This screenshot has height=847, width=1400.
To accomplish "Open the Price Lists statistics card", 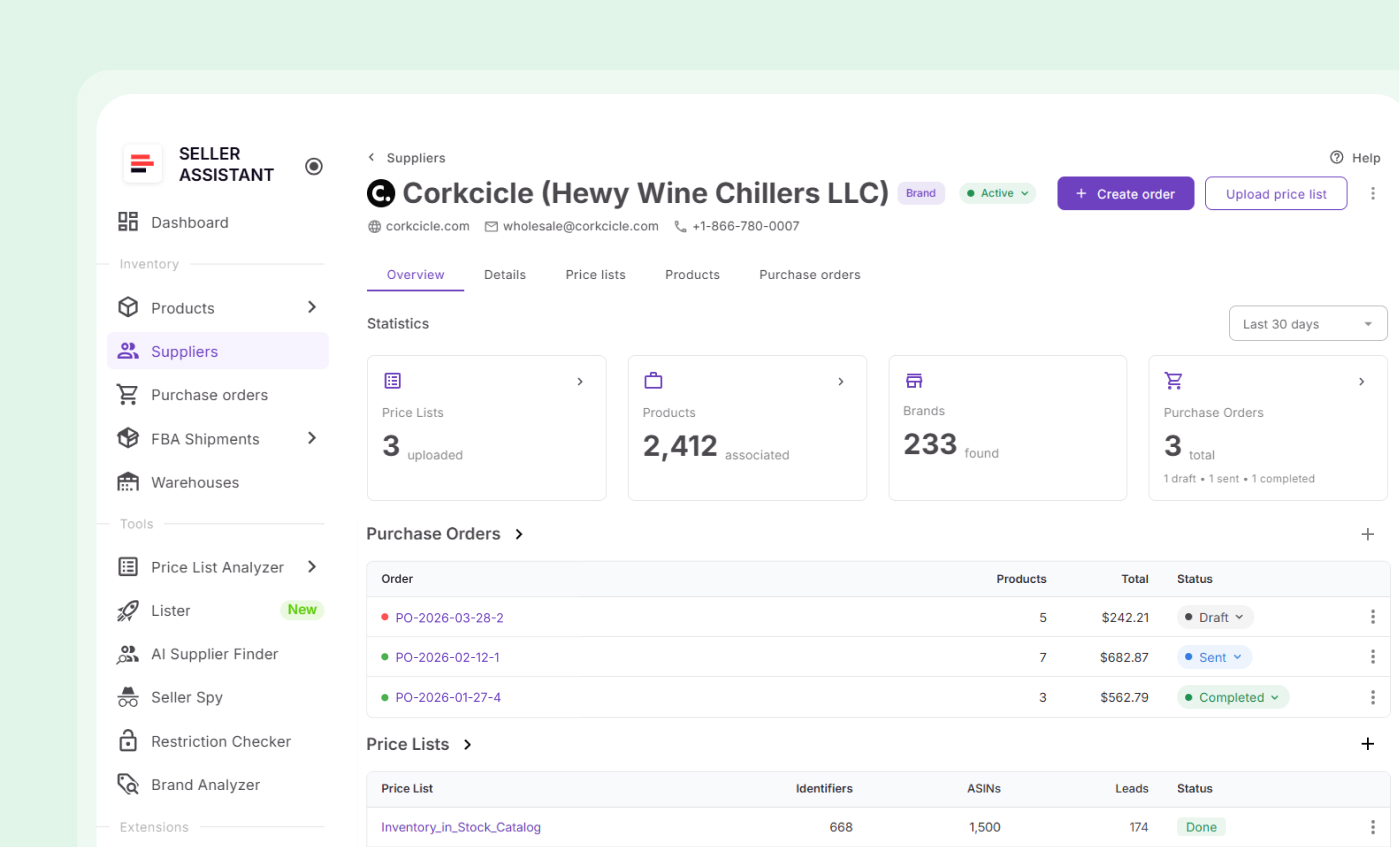I will click(486, 428).
